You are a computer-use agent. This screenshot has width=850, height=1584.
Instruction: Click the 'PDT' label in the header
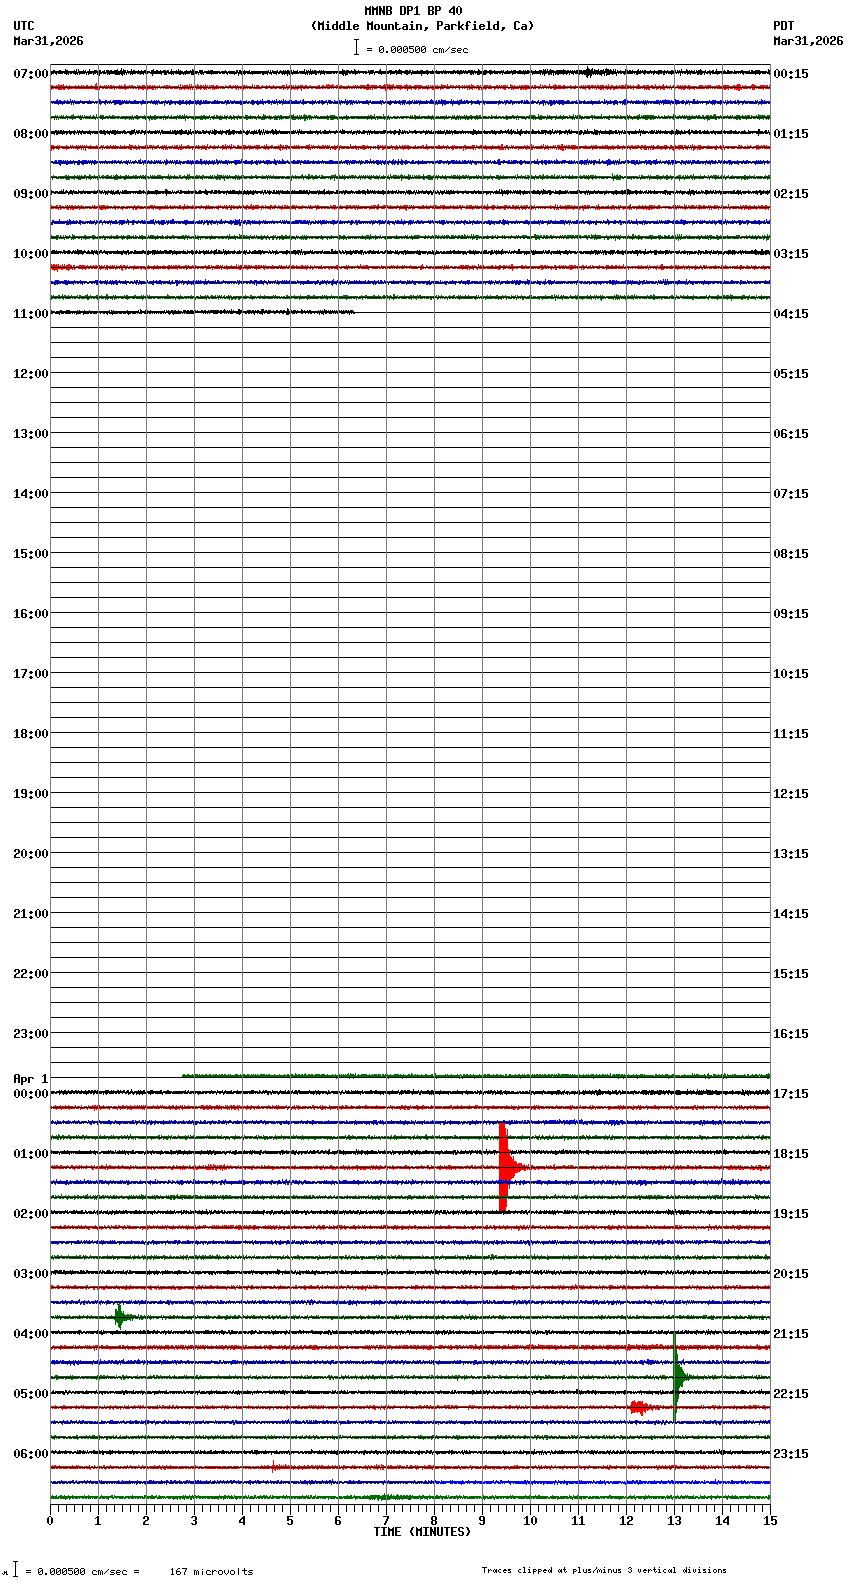pos(783,26)
